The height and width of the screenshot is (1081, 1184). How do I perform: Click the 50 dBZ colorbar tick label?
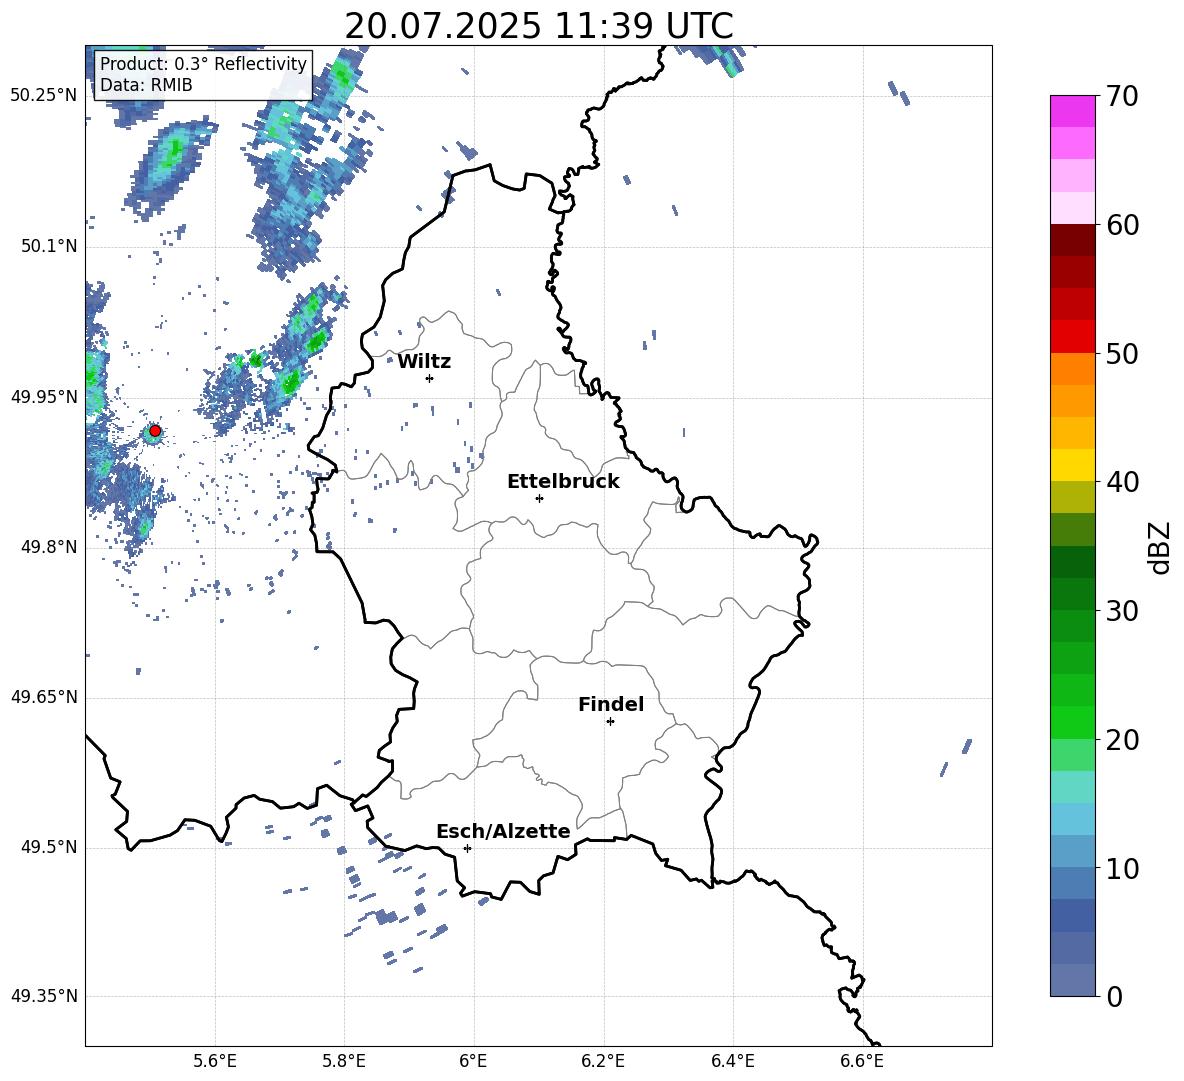coord(1123,353)
